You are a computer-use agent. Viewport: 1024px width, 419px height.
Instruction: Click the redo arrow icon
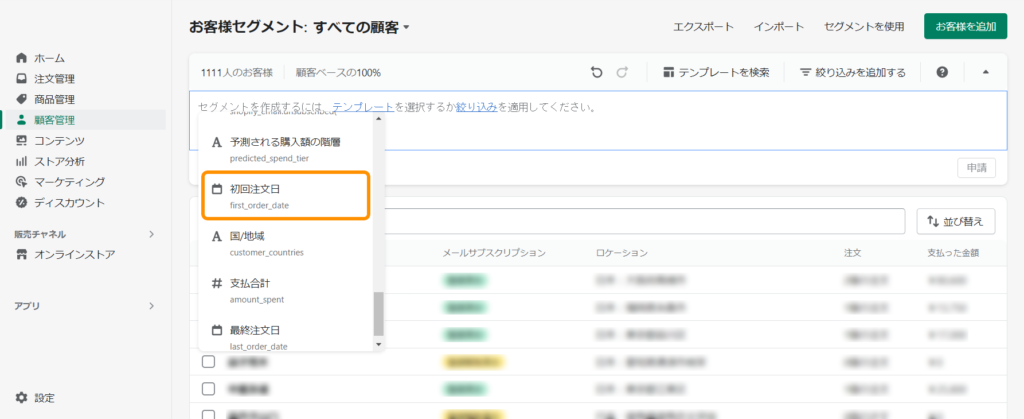click(622, 72)
